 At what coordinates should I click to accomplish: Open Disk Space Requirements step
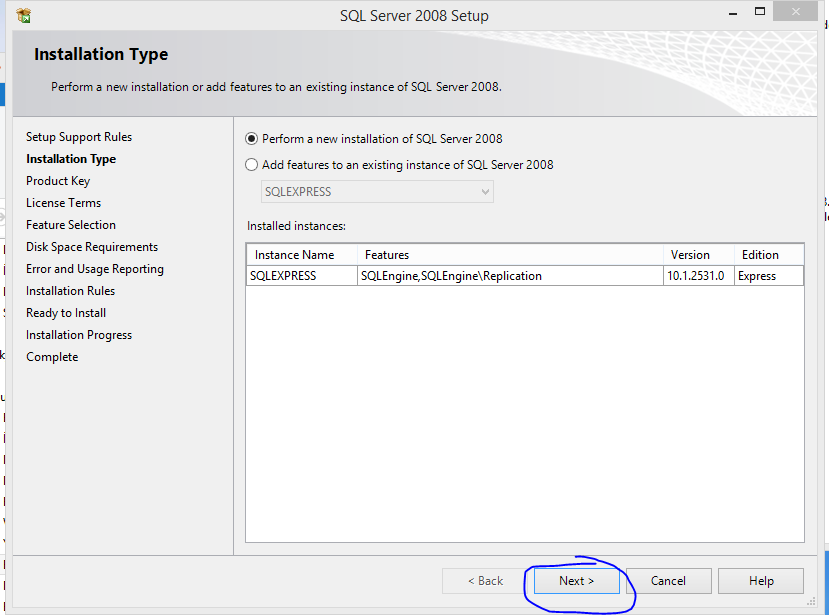[x=92, y=247]
